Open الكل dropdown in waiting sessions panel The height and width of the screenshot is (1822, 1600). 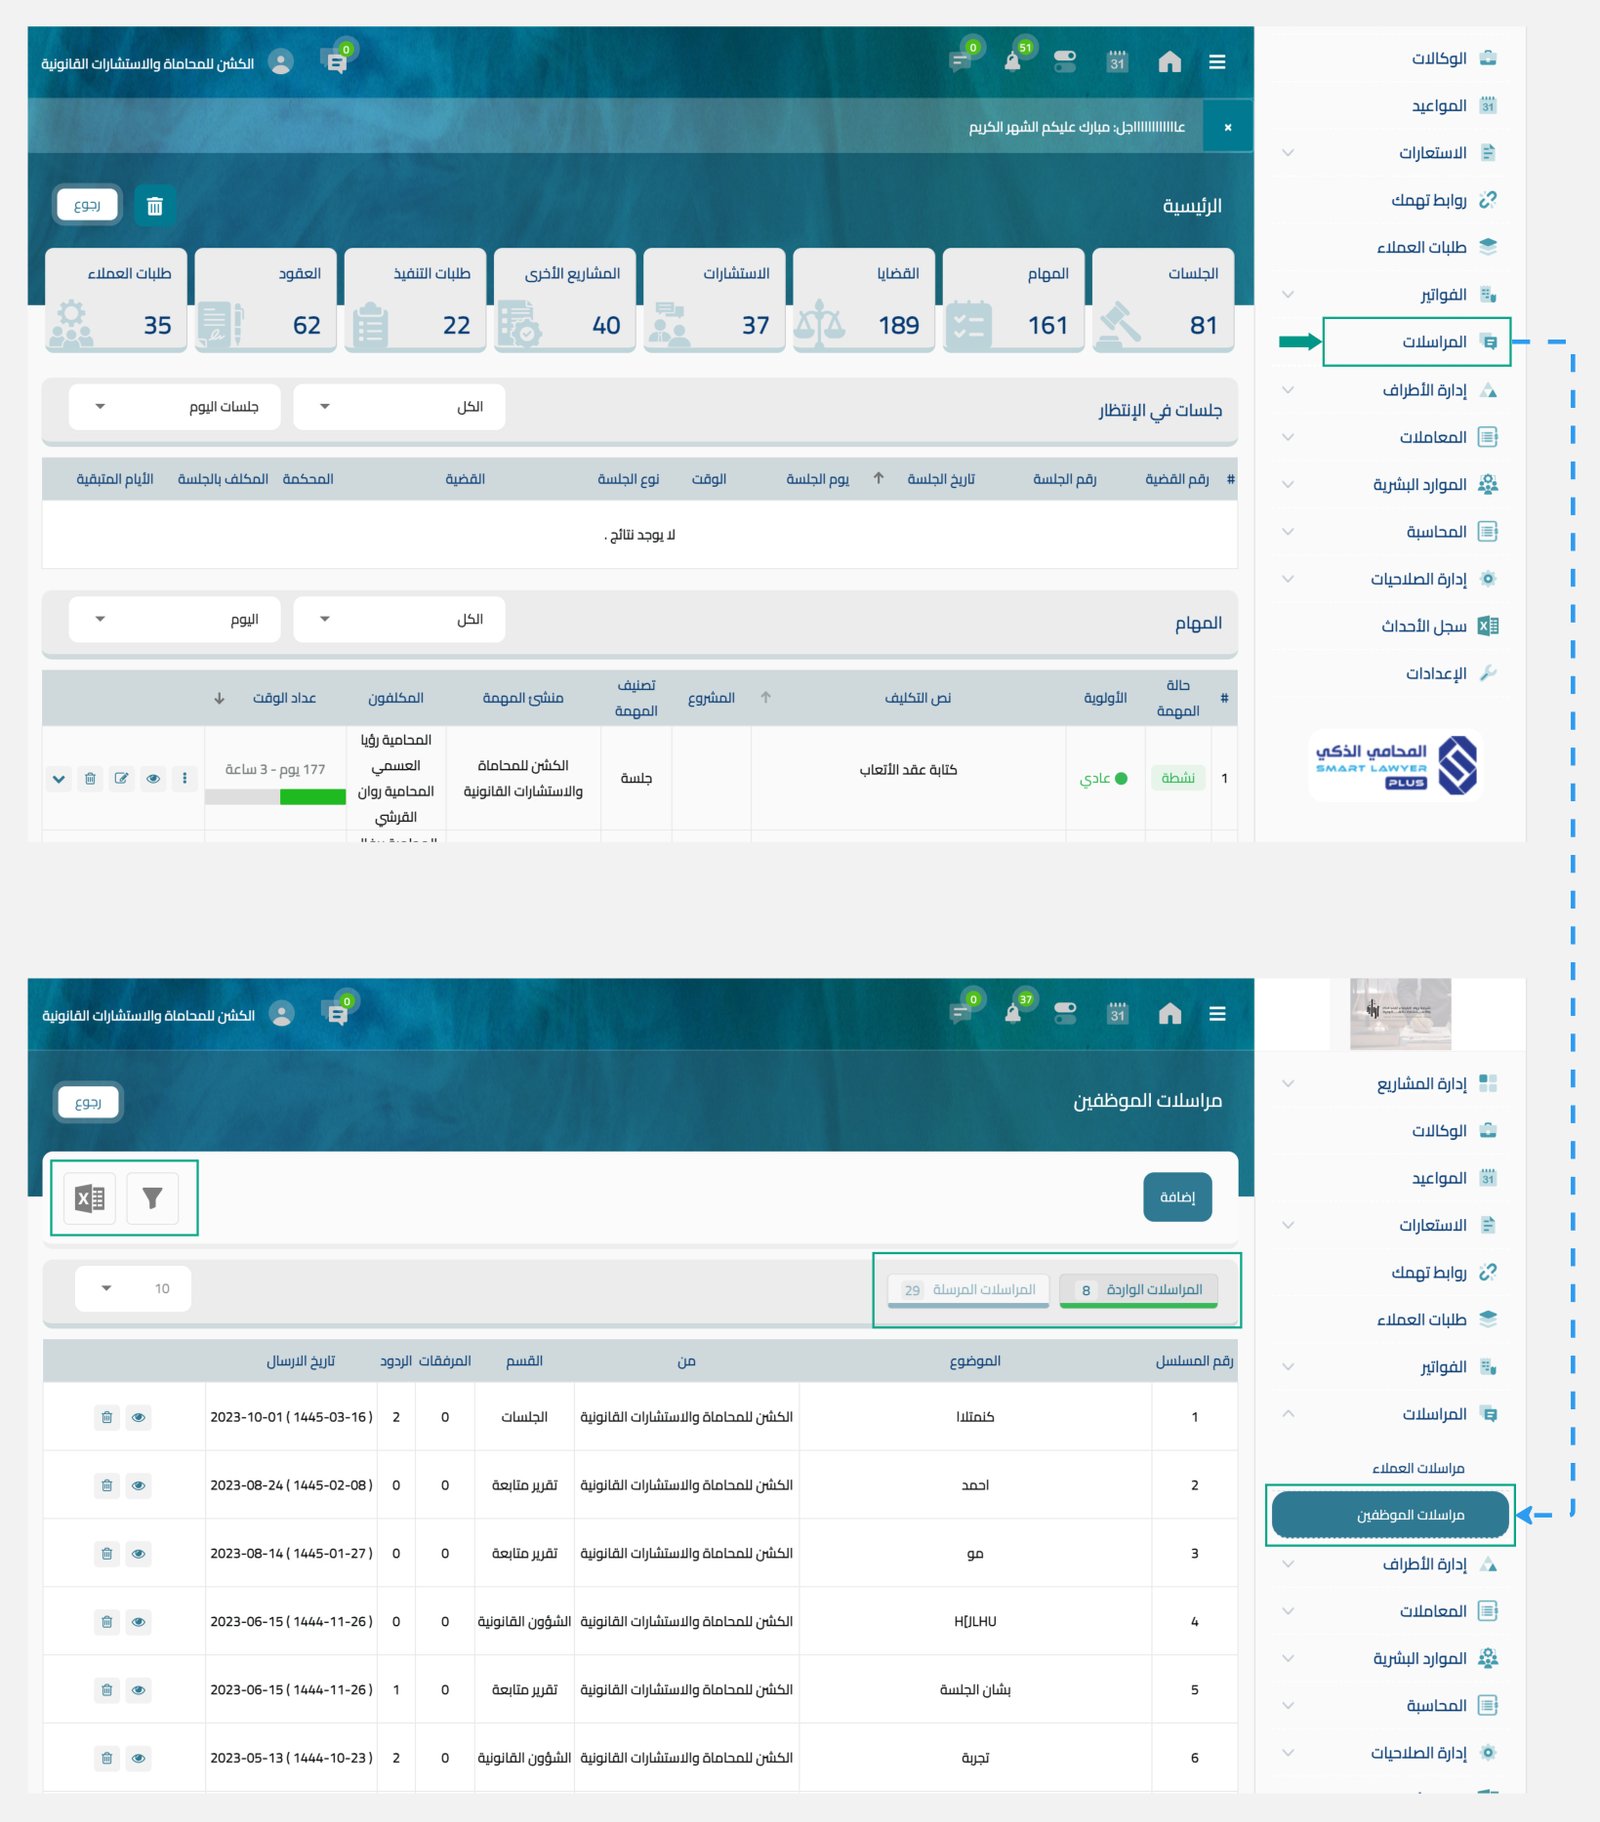pyautogui.click(x=399, y=407)
